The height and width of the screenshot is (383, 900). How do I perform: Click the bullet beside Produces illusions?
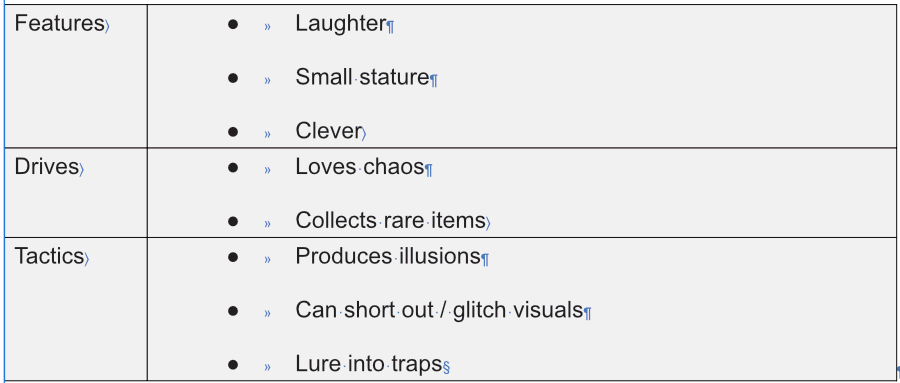point(232,257)
